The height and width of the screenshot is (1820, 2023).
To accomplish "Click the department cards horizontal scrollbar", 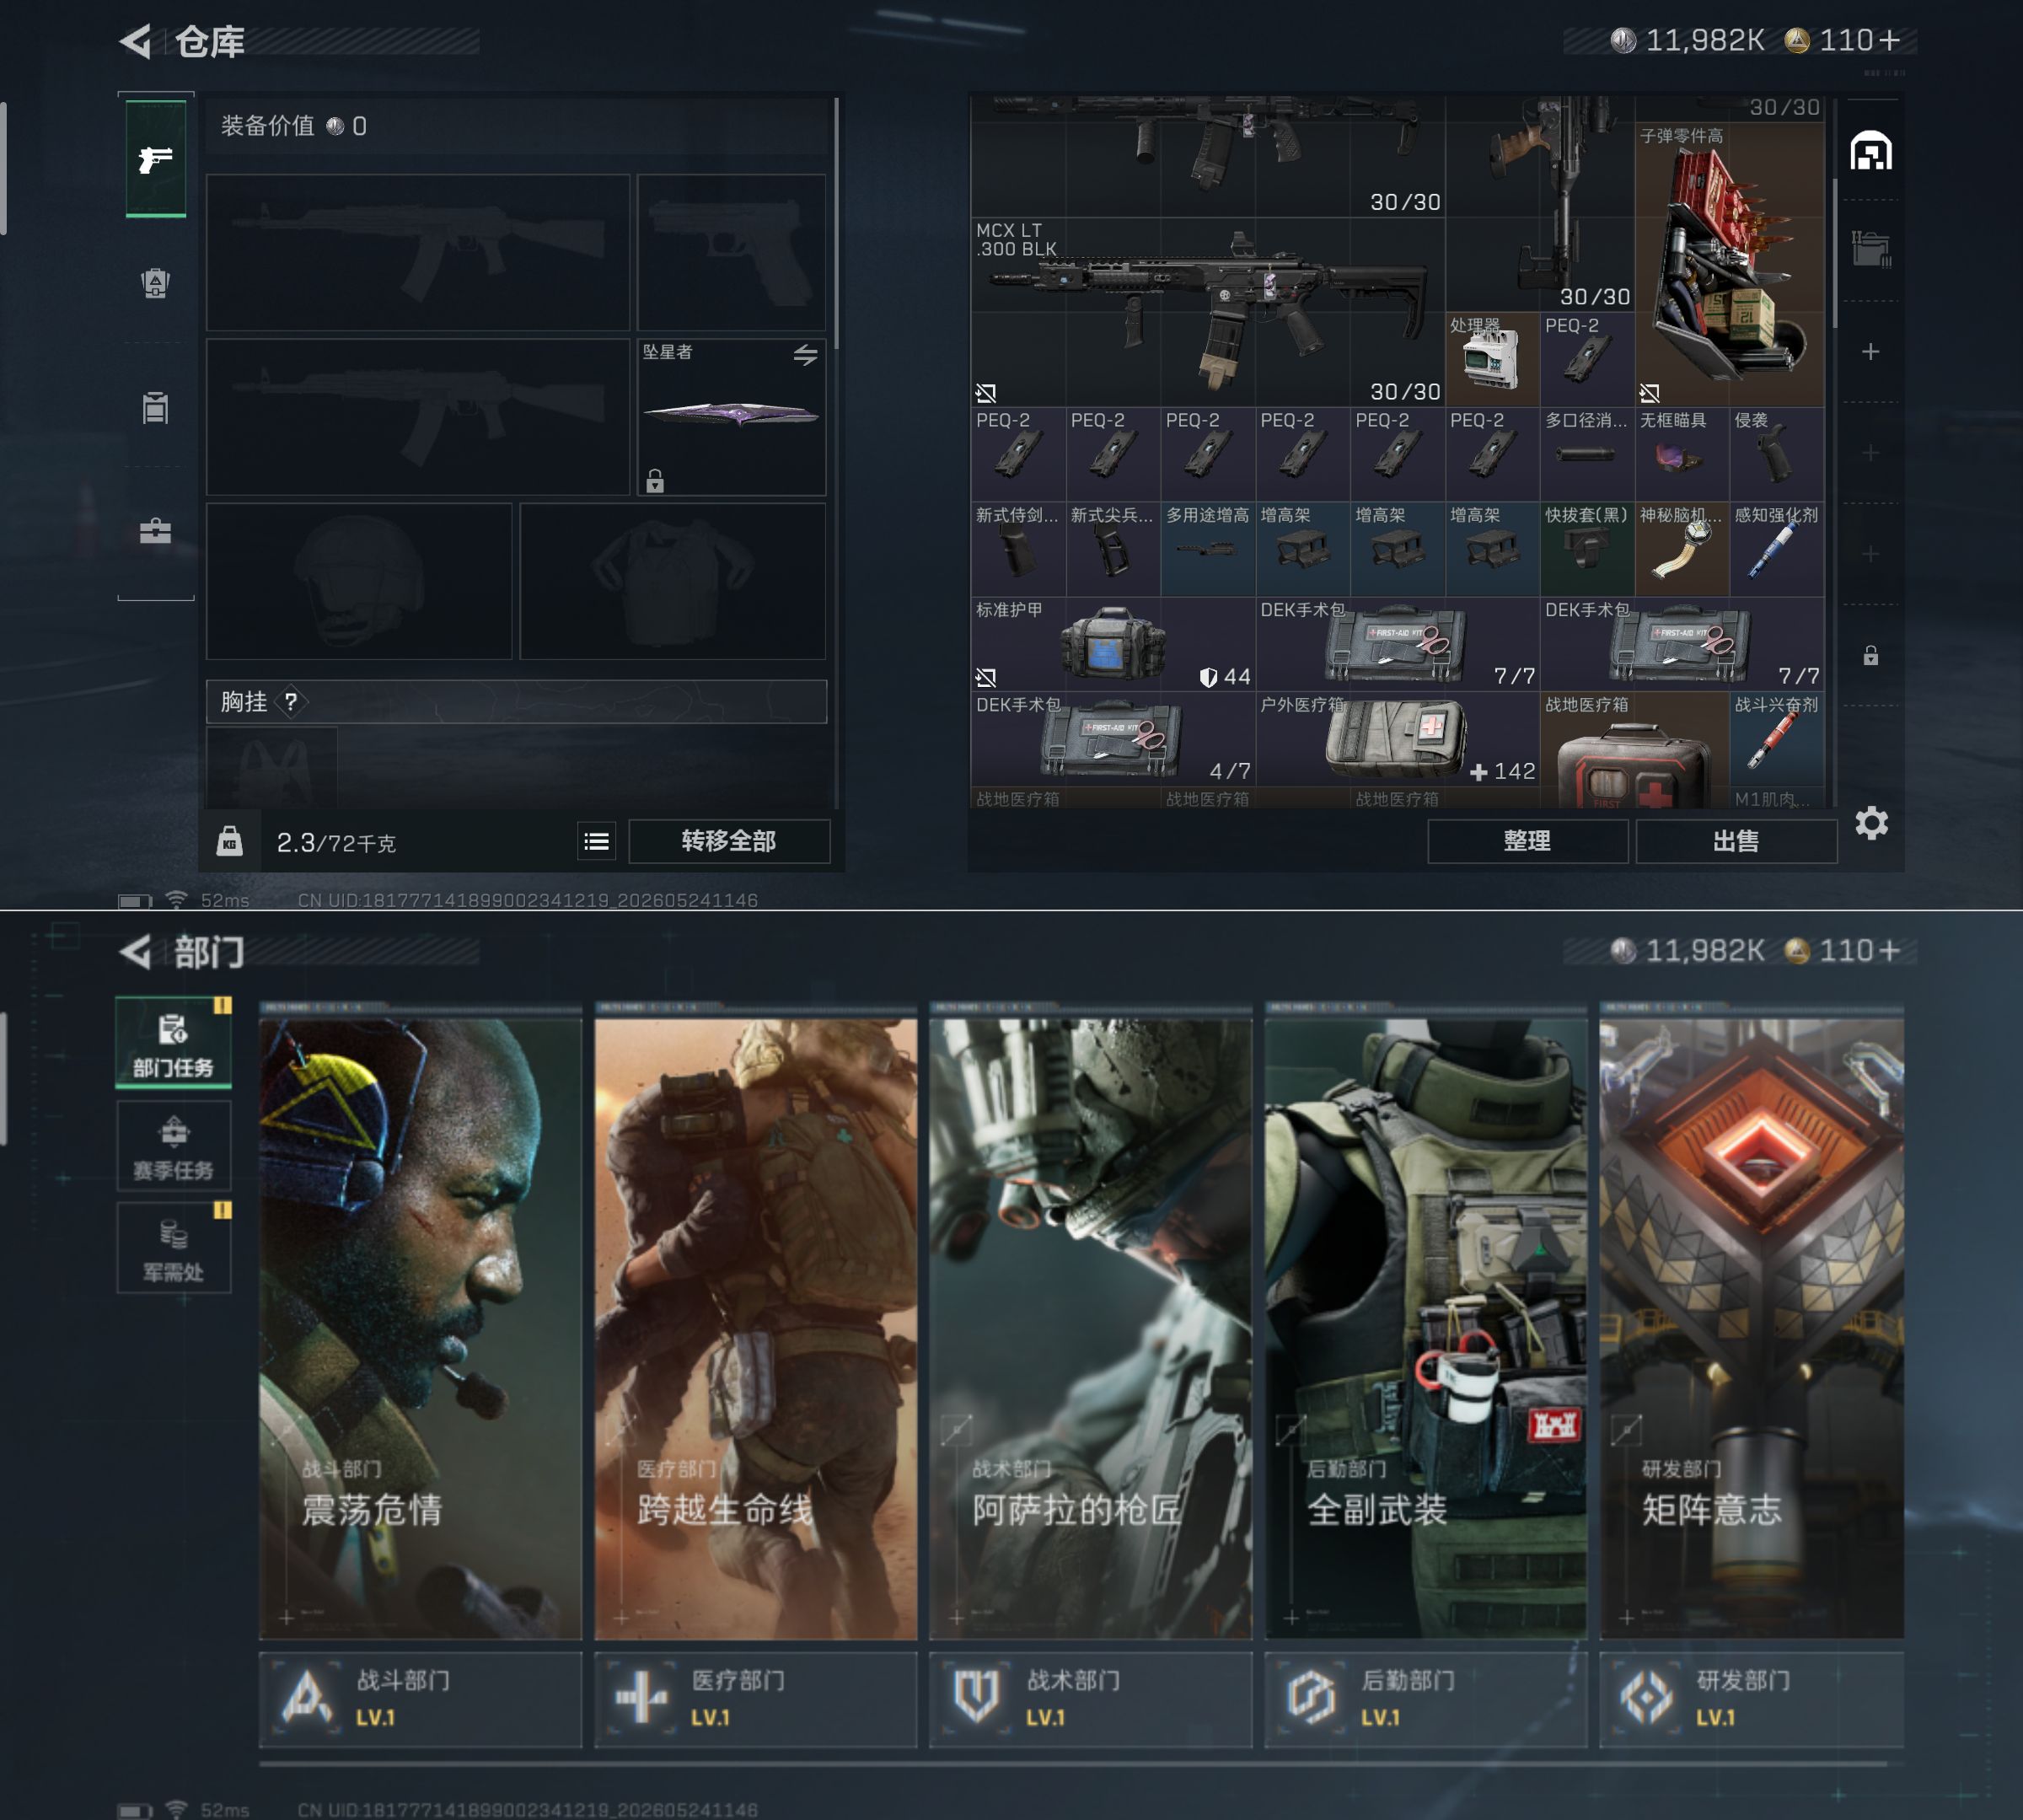I will point(1073,1764).
